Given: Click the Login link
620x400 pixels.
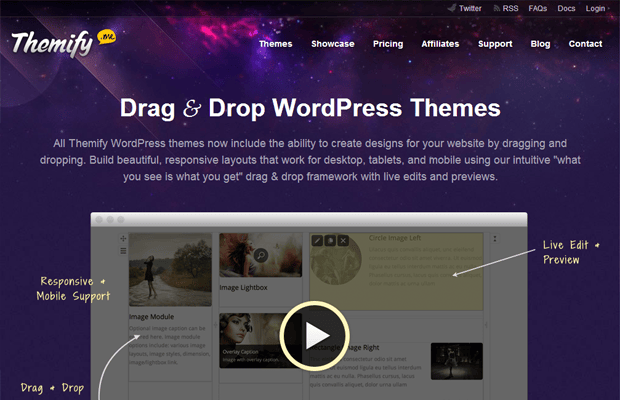Looking at the screenshot, I should pyautogui.click(x=596, y=8).
